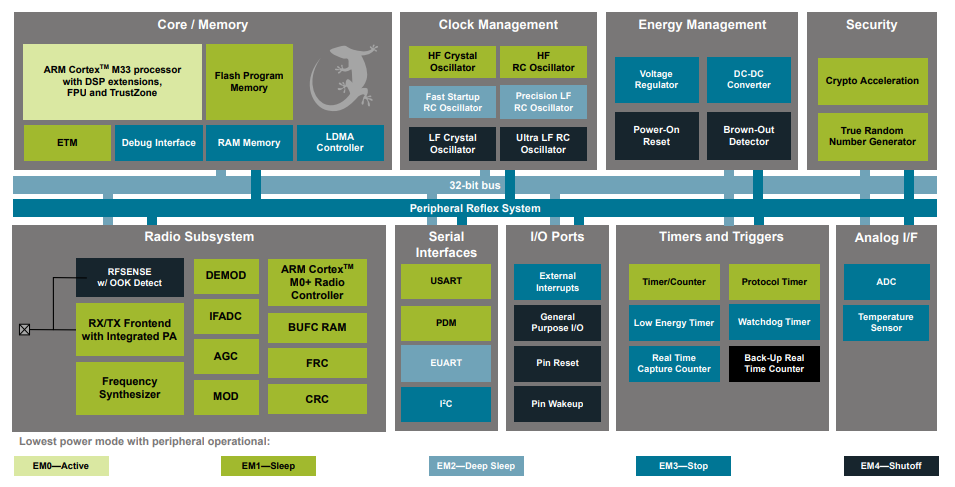
Task: Click the antenna pin symbol left of RX/TX Frontend
Action: 25,329
